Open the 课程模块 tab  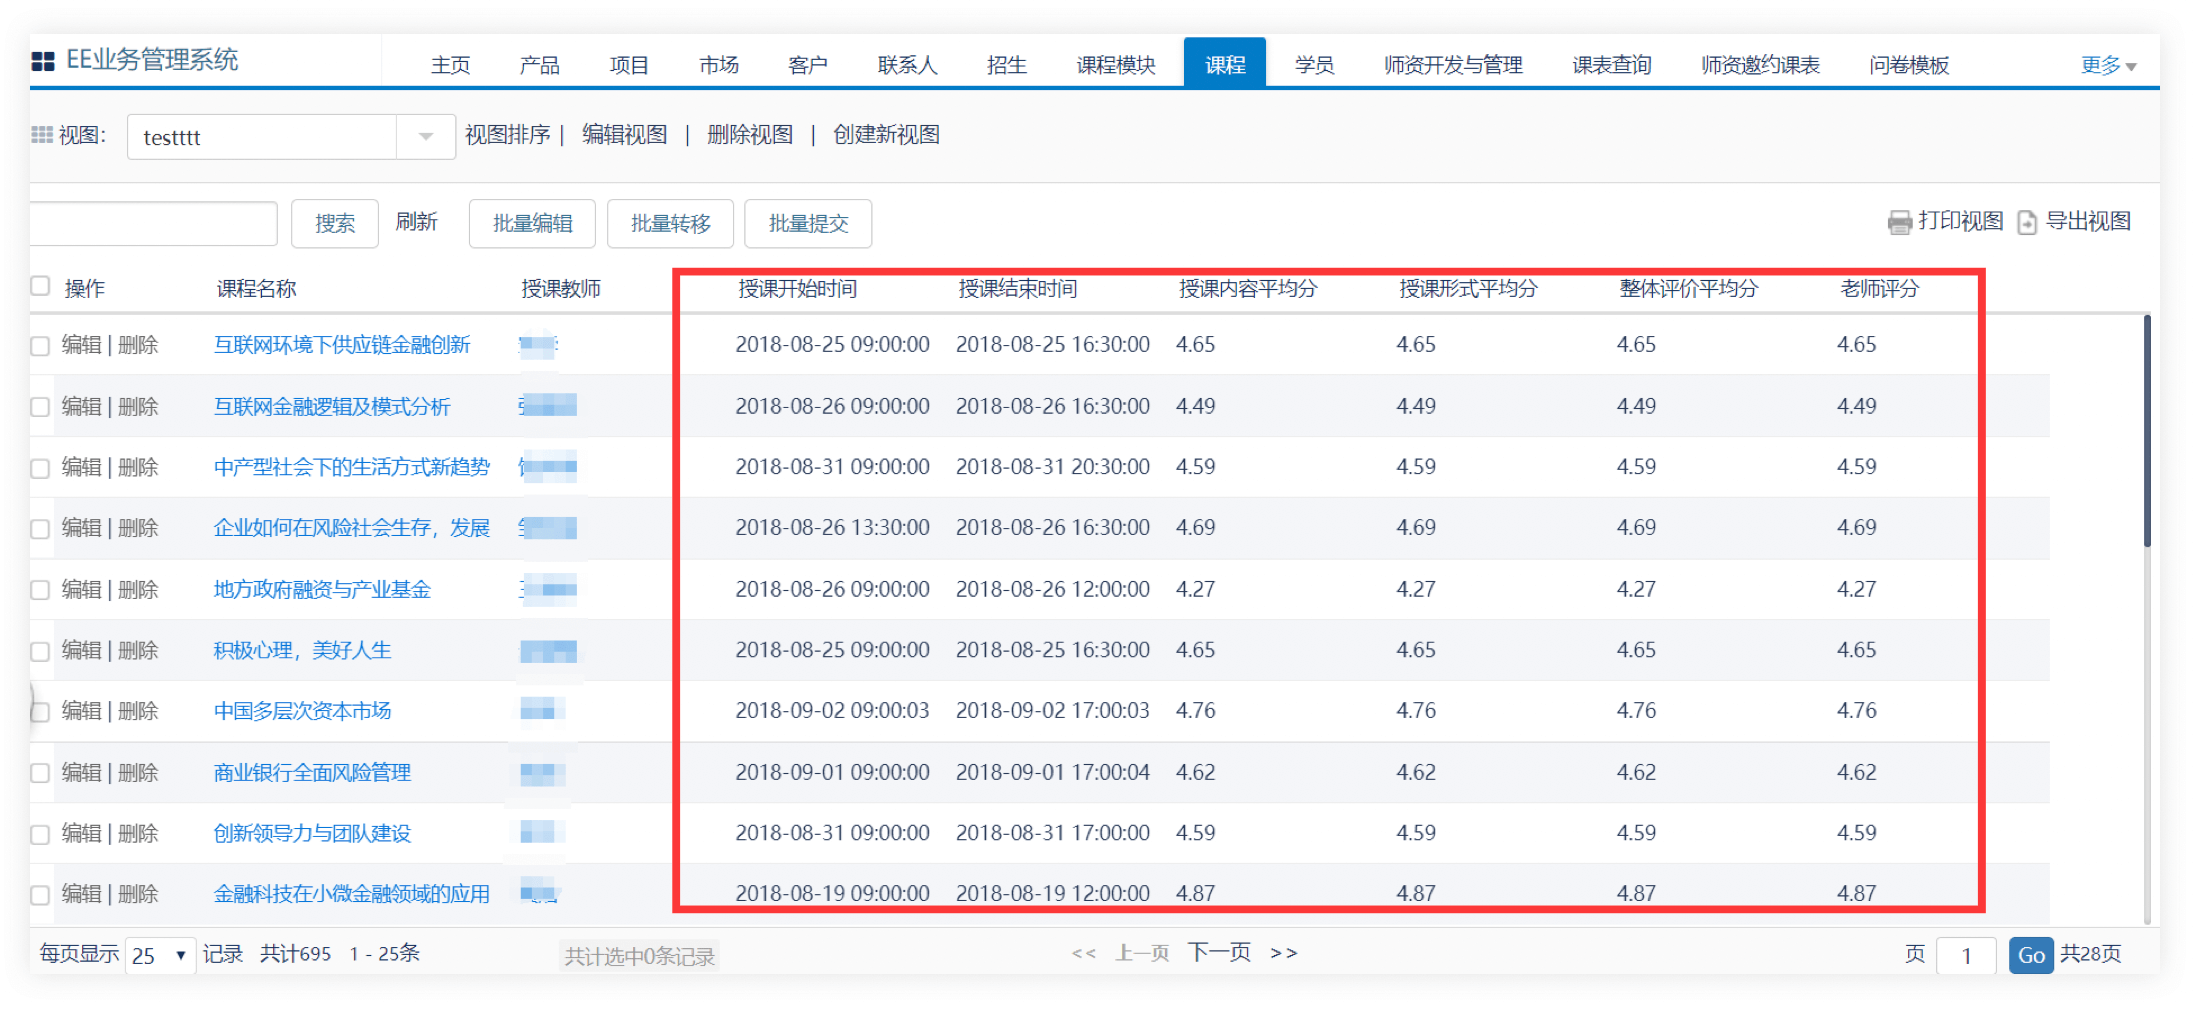[1116, 65]
